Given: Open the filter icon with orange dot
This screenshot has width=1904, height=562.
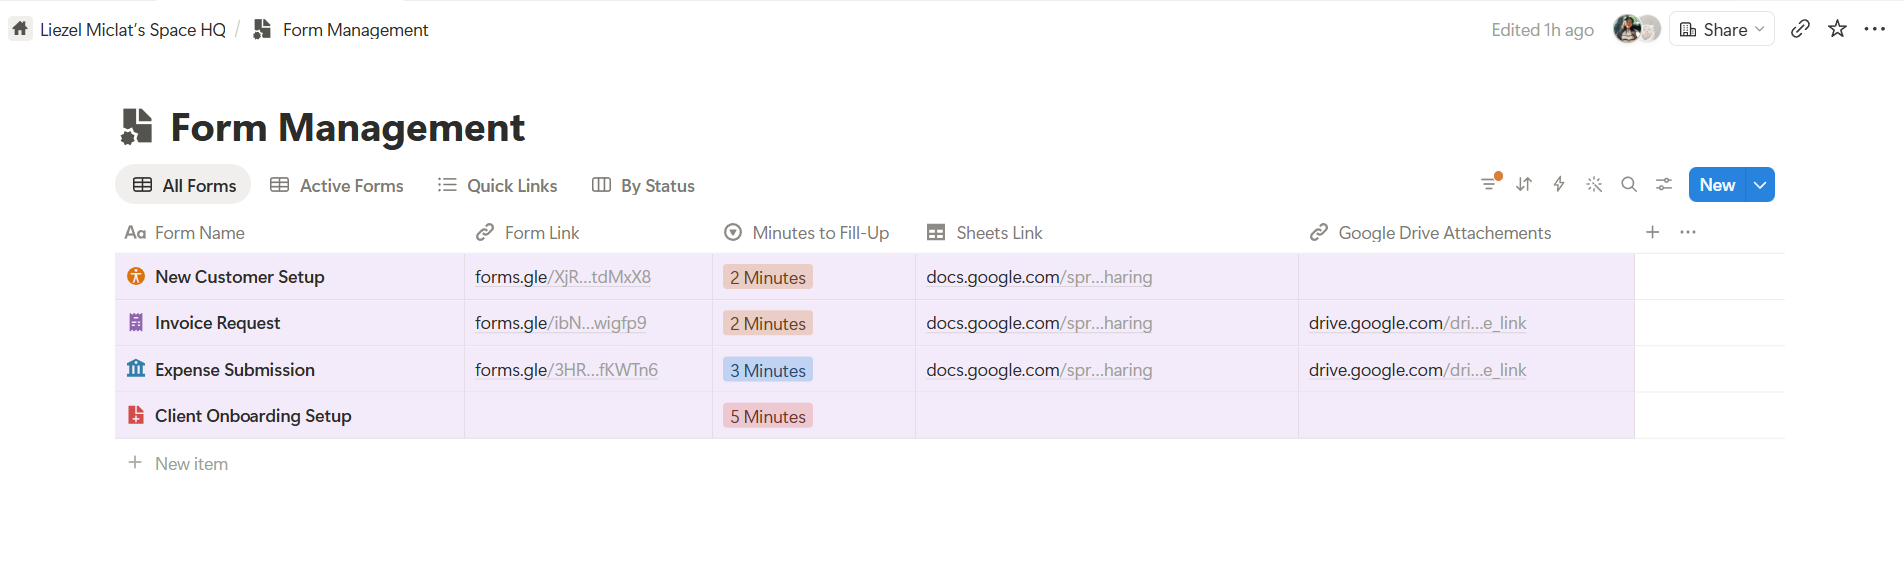Looking at the screenshot, I should (x=1490, y=184).
